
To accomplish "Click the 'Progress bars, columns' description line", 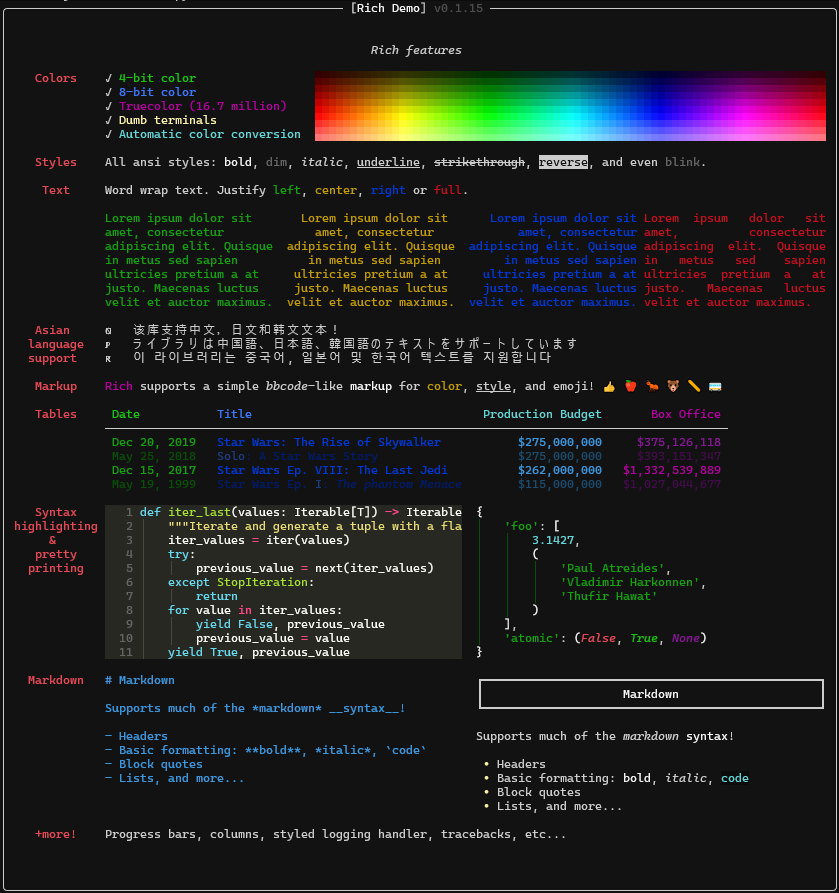I will (x=335, y=834).
